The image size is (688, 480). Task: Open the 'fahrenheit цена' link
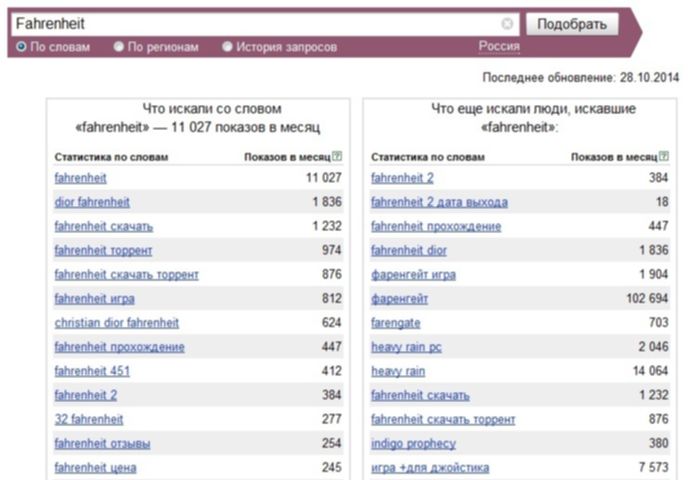tap(95, 468)
